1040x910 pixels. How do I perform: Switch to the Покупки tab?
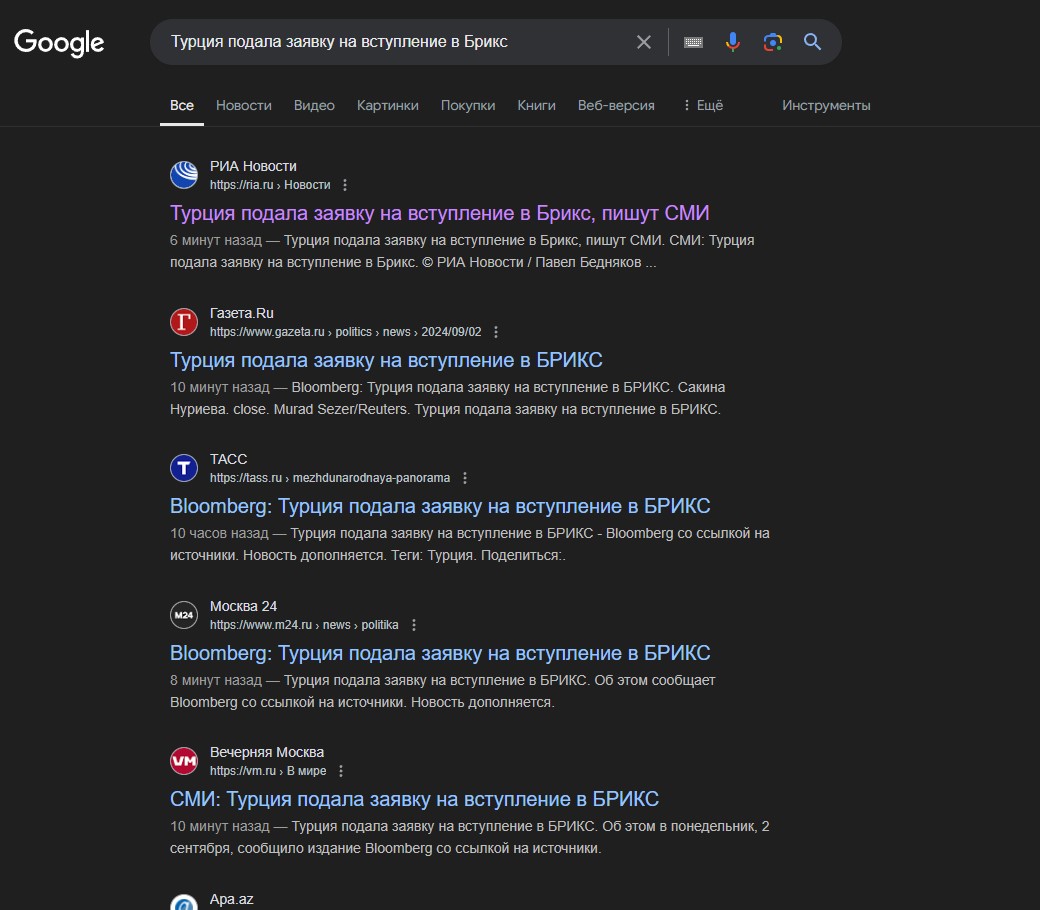pyautogui.click(x=468, y=105)
